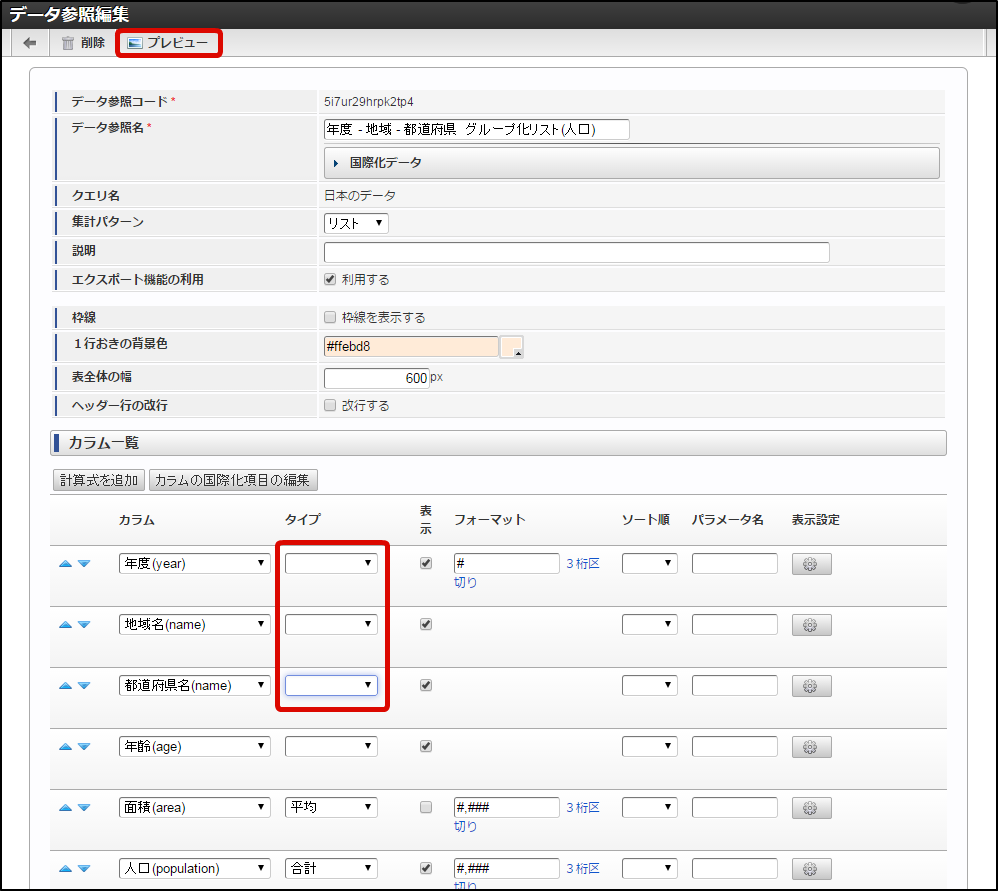Viewport: 998px width, 891px height.
Task: Open color picker swatch beside #ffebd8
Action: [512, 347]
